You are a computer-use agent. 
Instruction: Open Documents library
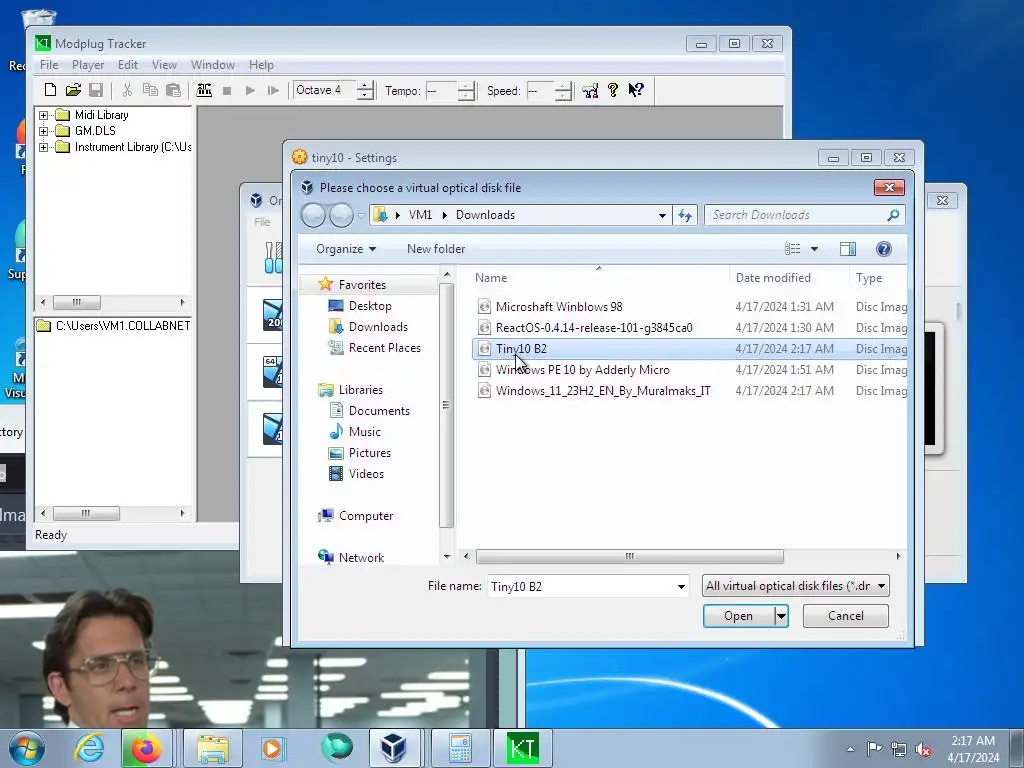[379, 411]
